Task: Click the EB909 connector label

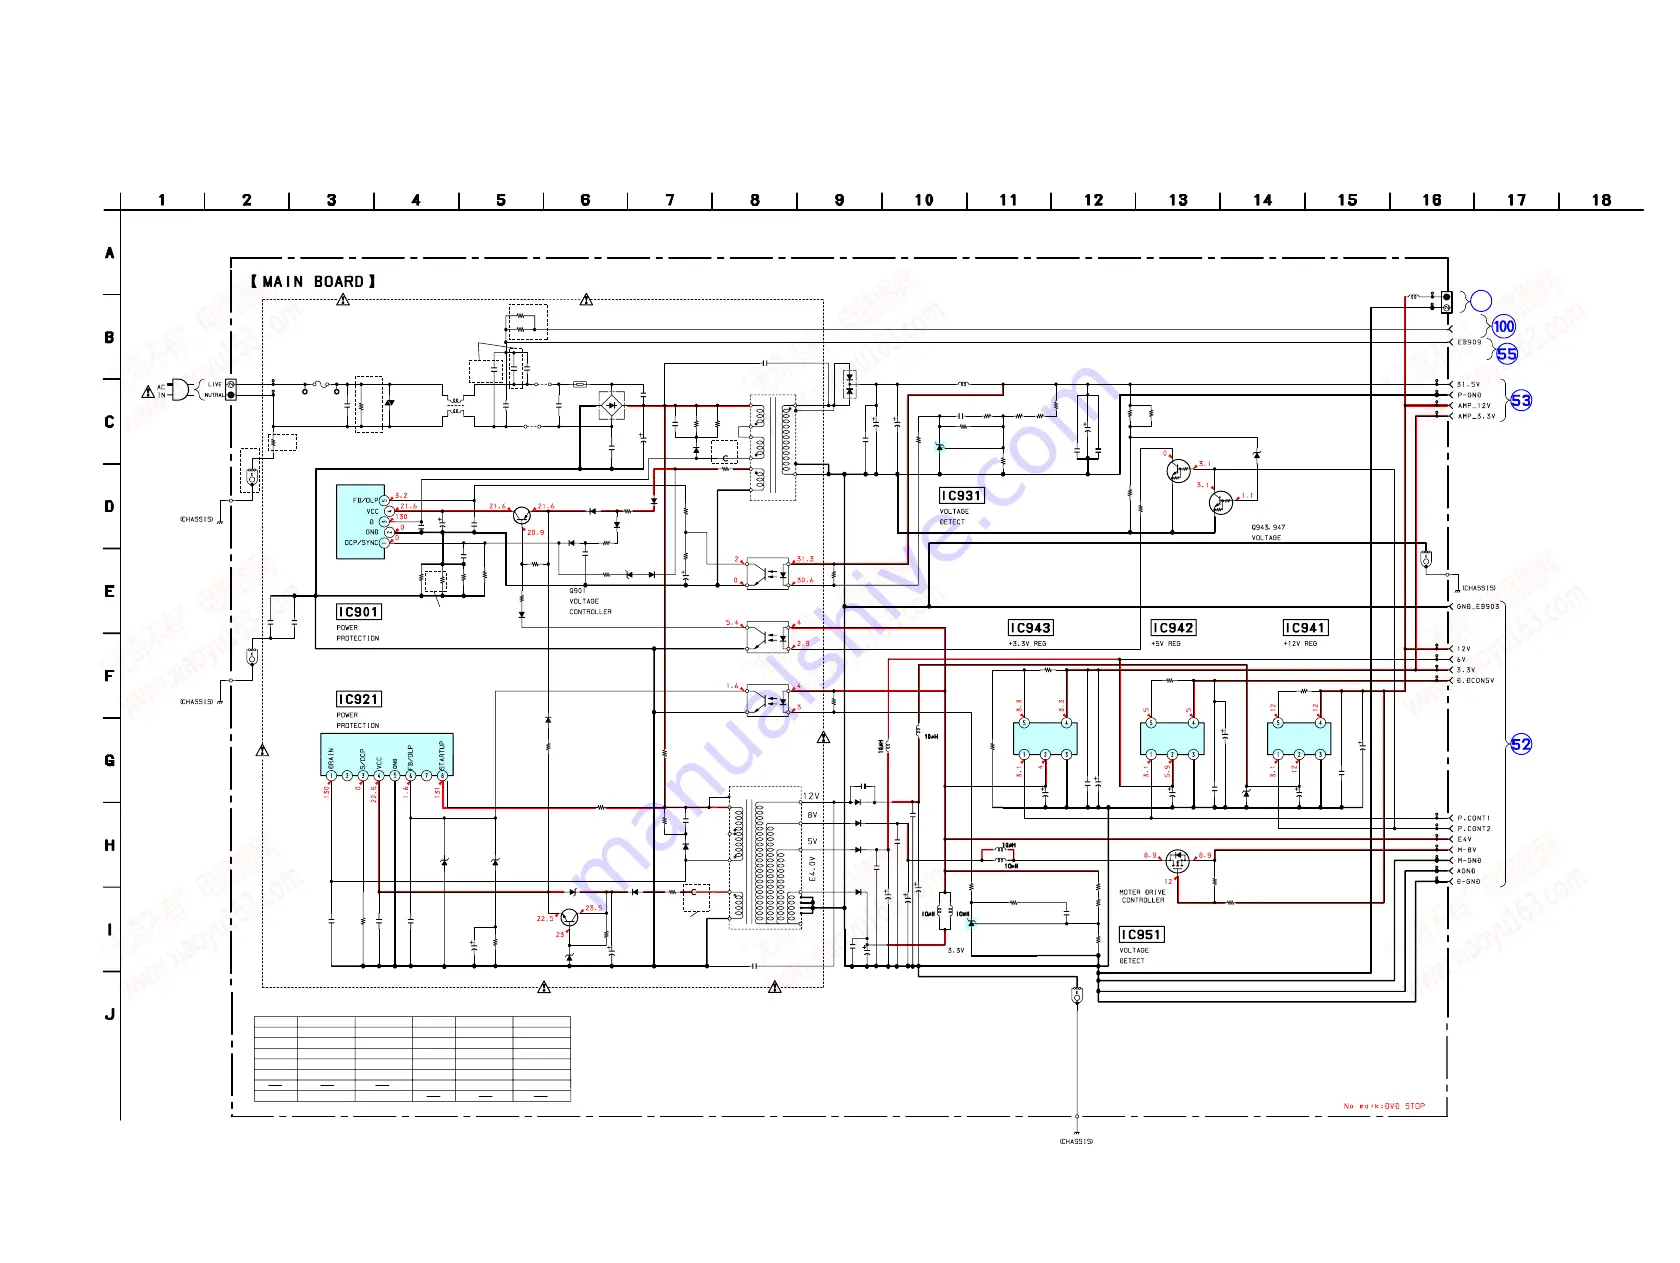Action: click(1469, 342)
